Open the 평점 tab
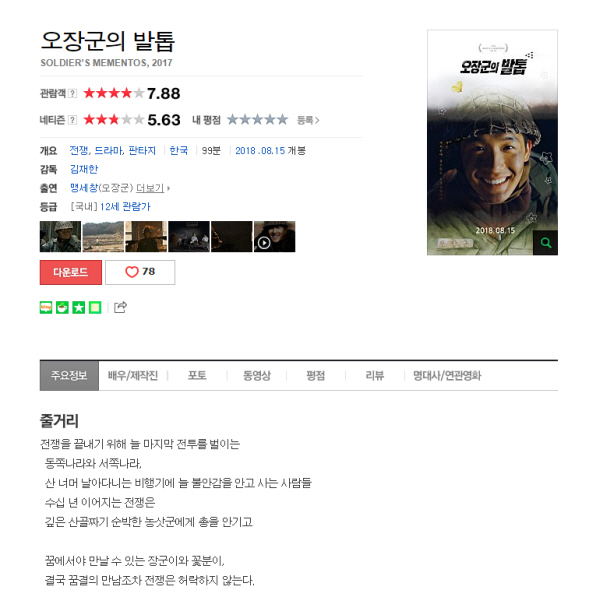 (x=316, y=376)
